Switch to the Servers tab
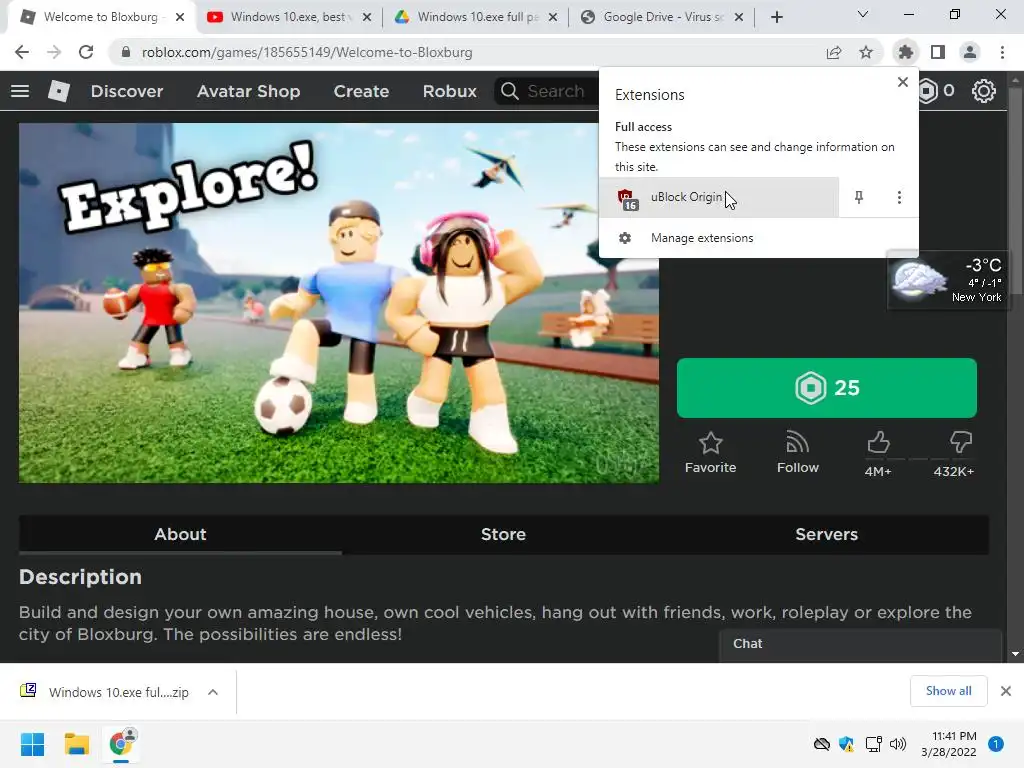This screenshot has width=1024, height=768. click(x=827, y=534)
